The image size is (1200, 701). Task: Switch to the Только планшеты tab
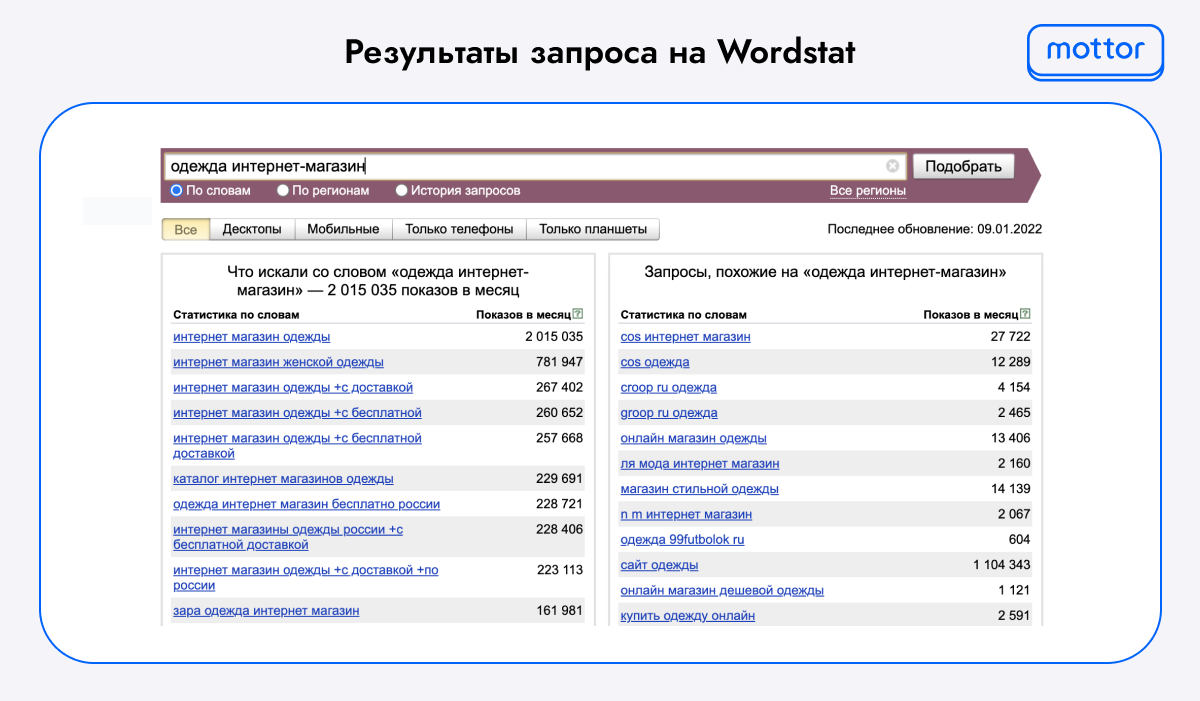[593, 229]
